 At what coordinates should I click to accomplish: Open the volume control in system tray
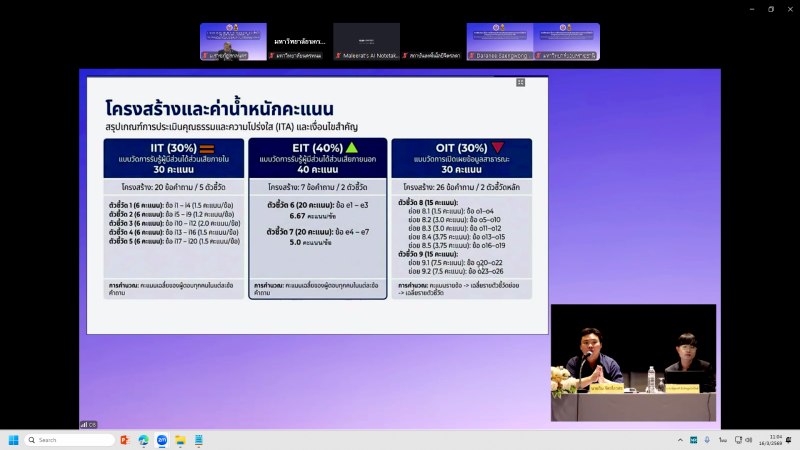pyautogui.click(x=748, y=440)
